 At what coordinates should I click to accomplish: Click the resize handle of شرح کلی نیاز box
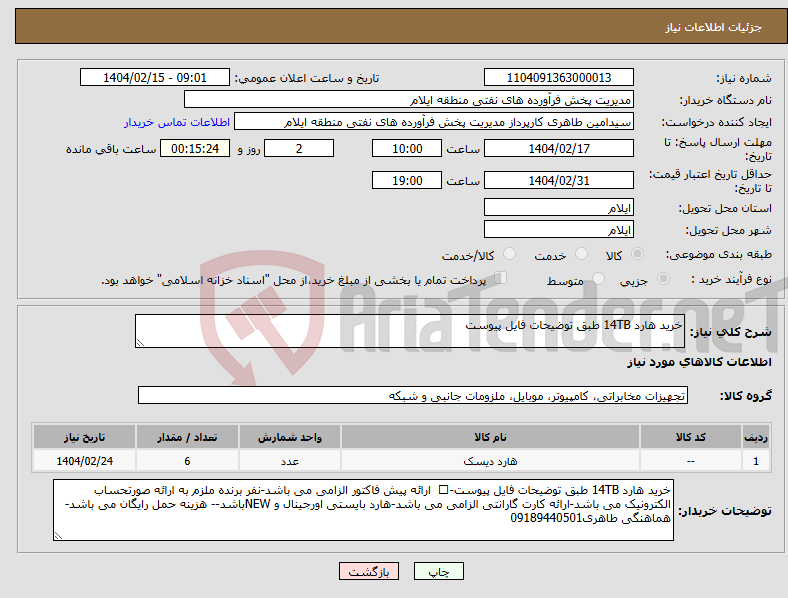tap(140, 343)
